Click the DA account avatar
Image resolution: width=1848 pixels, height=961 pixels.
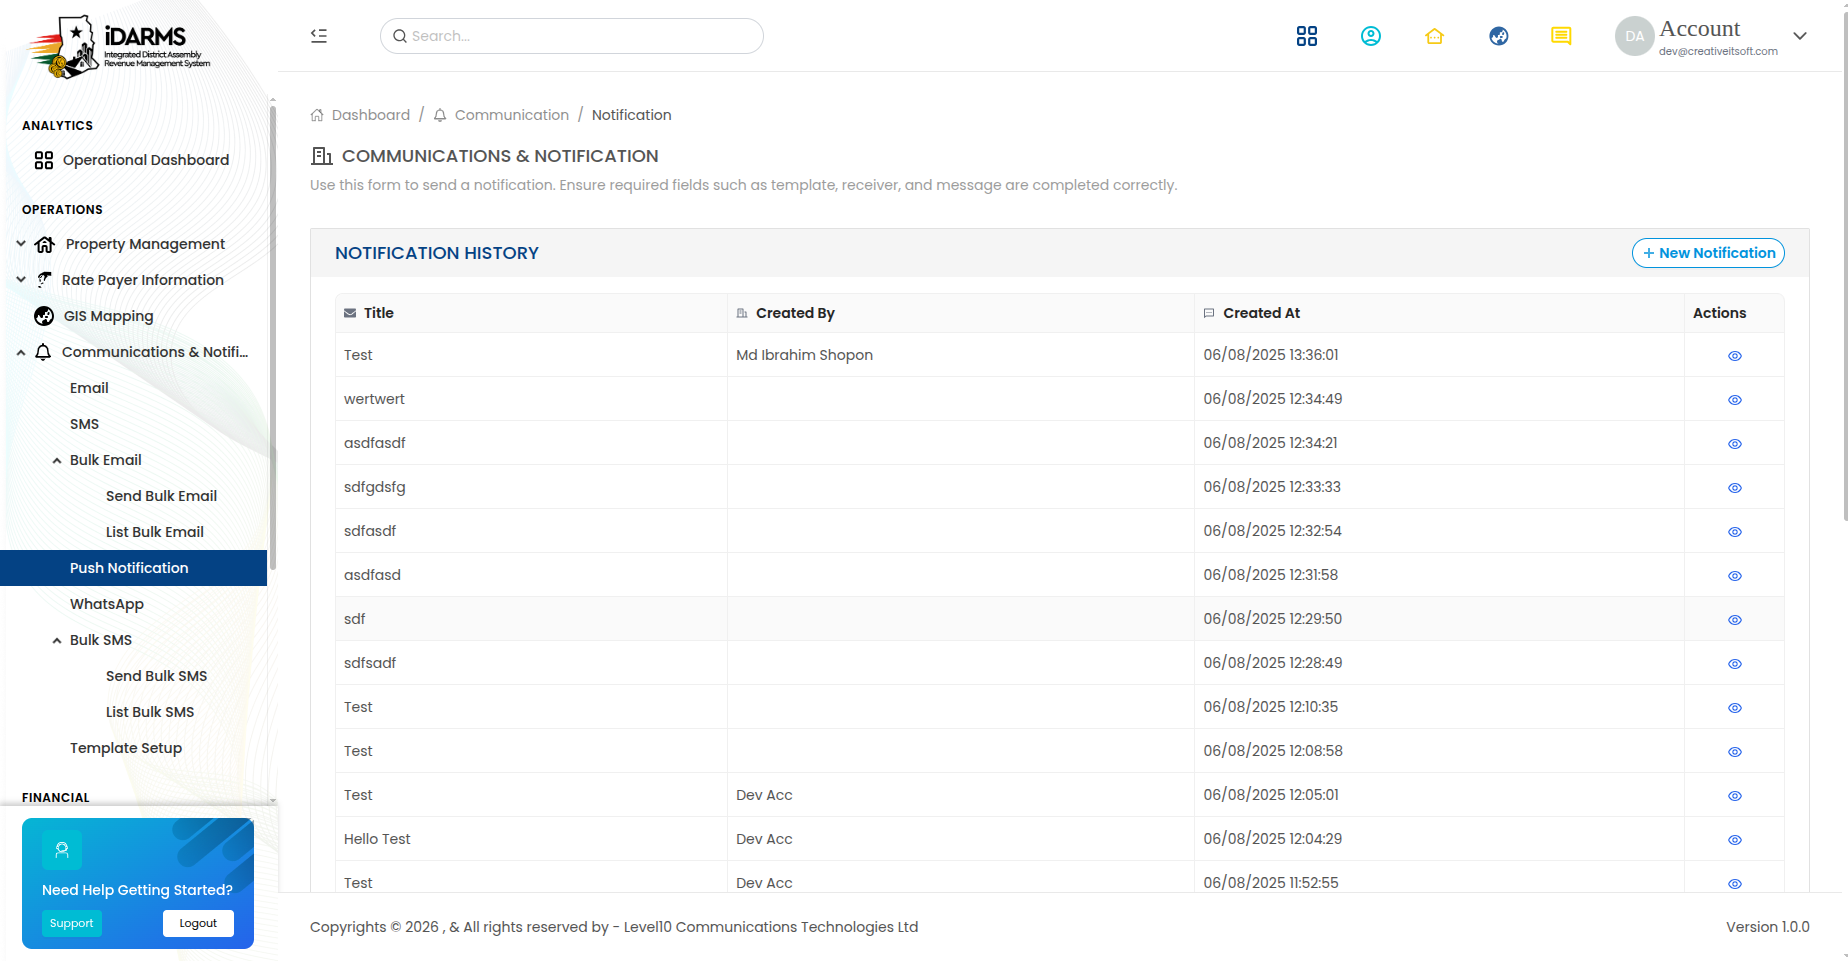coord(1634,36)
